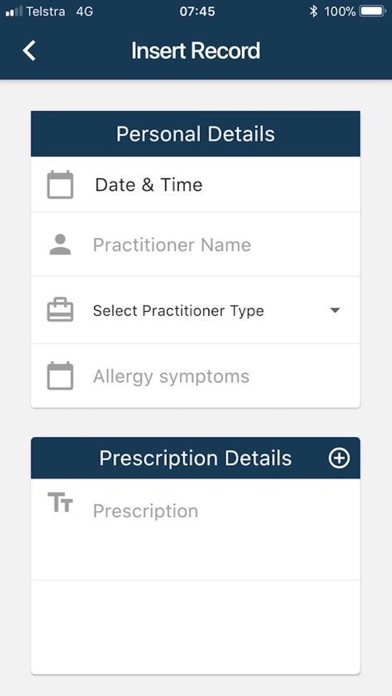This screenshot has width=392, height=696.
Task: Tap the Prescription Details section header
Action: (195, 458)
